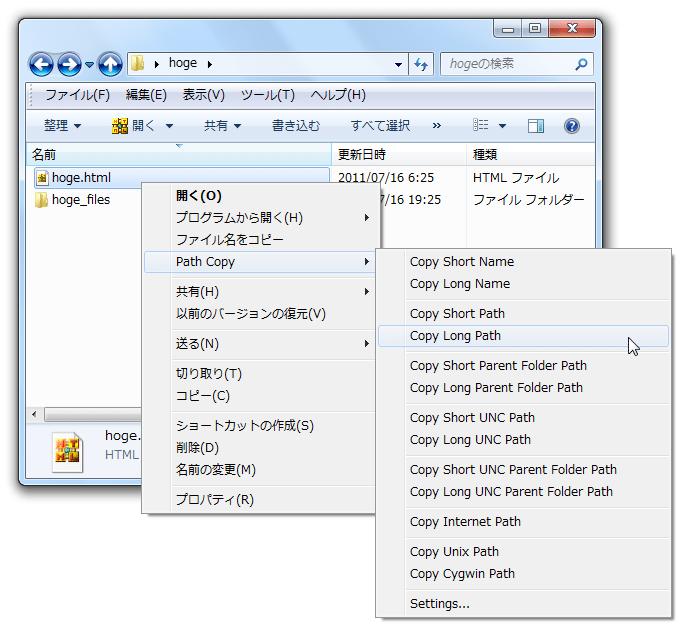The image size is (681, 626).
Task: Open the 共有 toolbar dropdown
Action: [x=222, y=126]
